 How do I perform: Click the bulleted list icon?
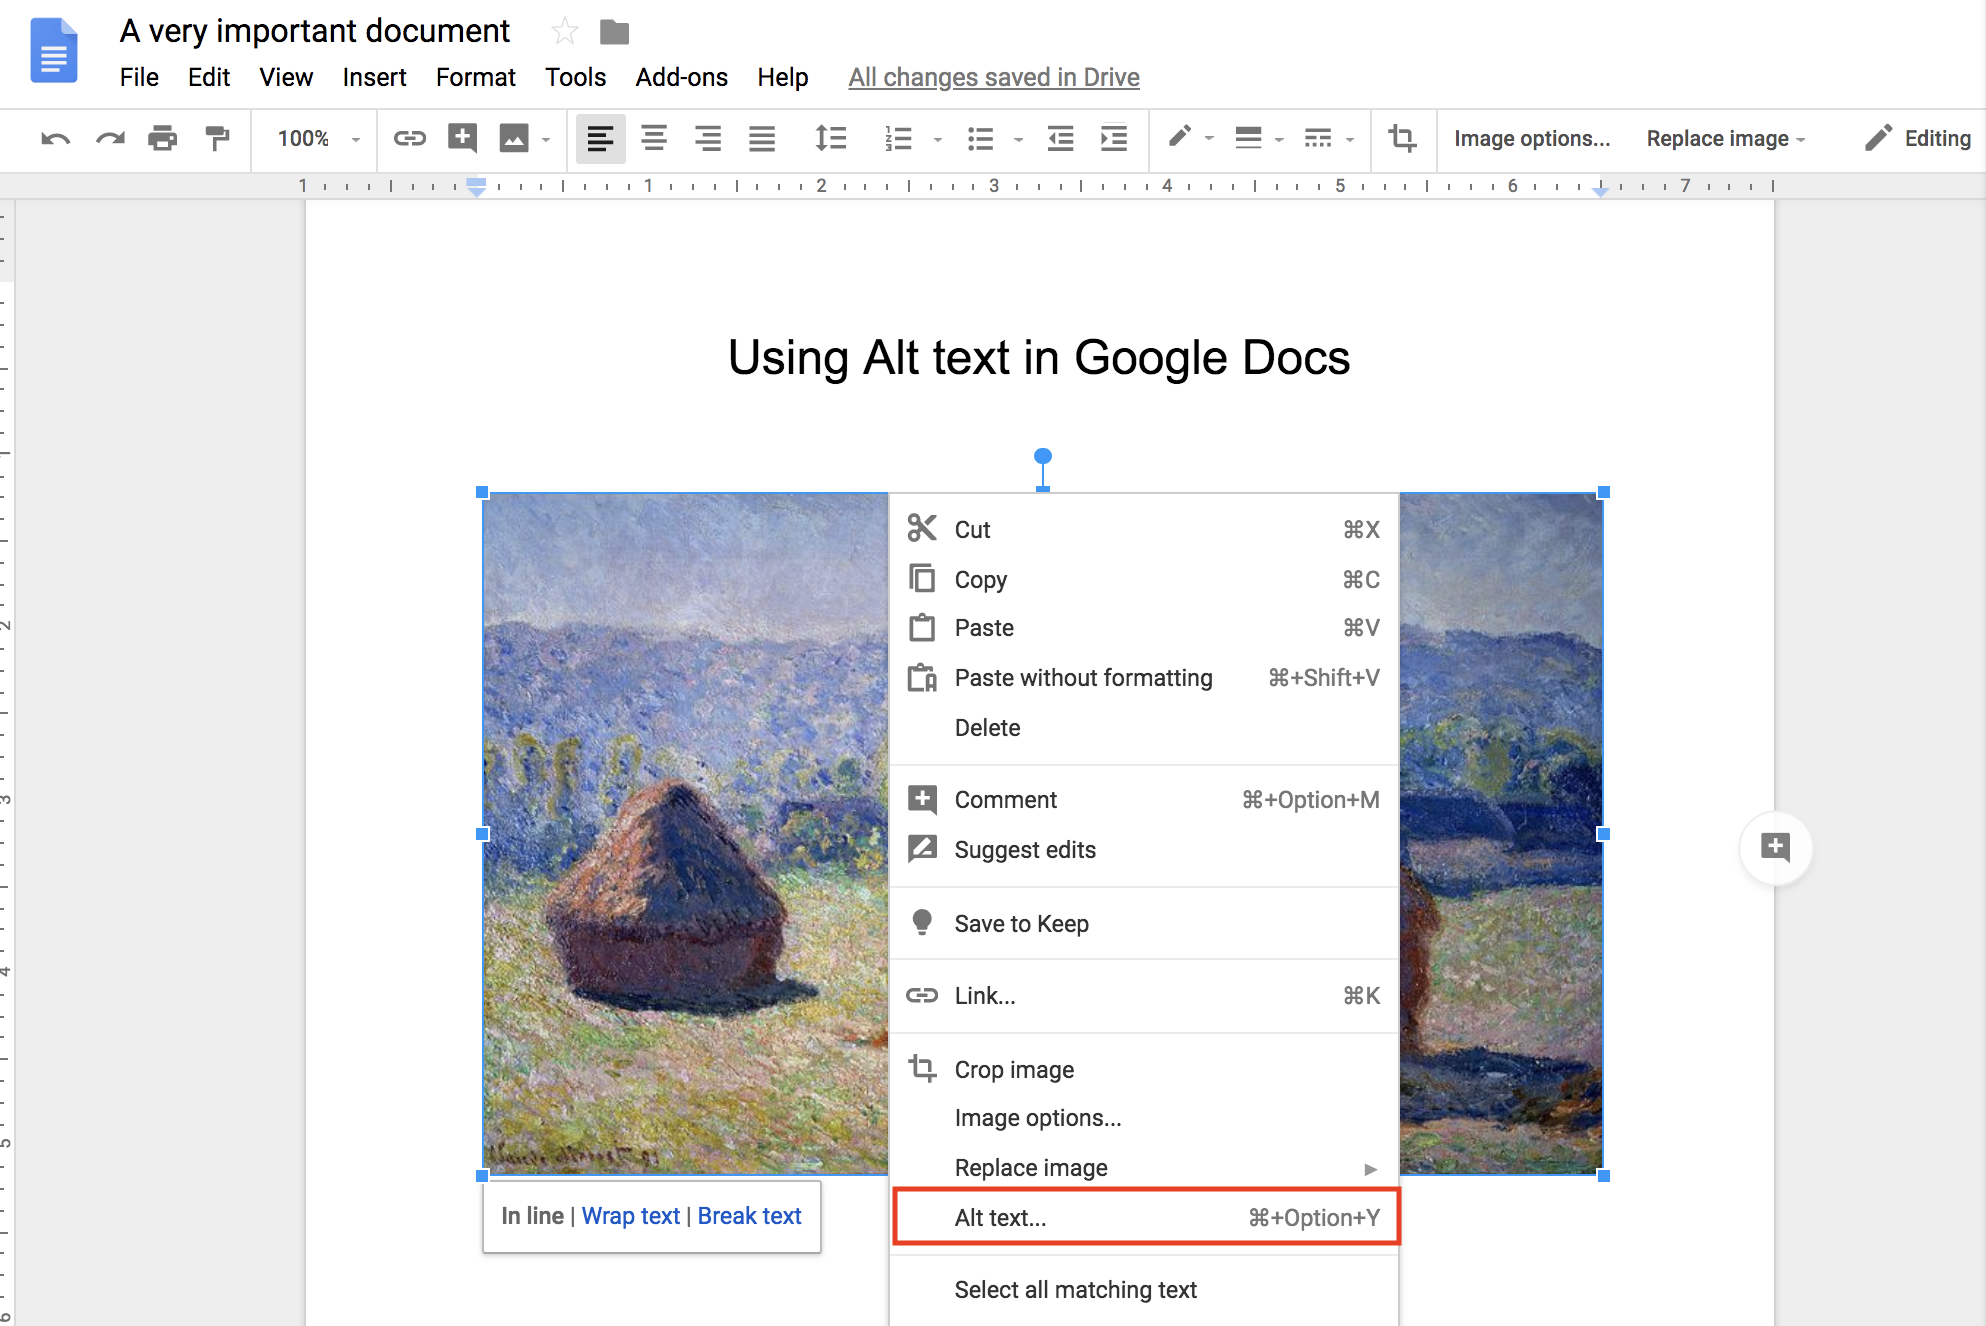pyautogui.click(x=980, y=138)
